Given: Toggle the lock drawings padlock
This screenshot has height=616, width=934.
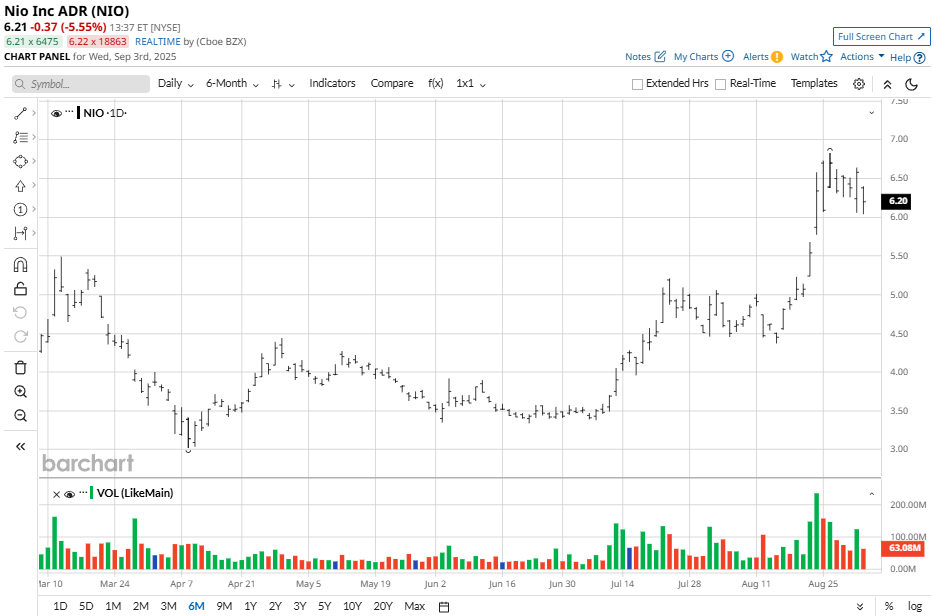Looking at the screenshot, I should (20, 288).
